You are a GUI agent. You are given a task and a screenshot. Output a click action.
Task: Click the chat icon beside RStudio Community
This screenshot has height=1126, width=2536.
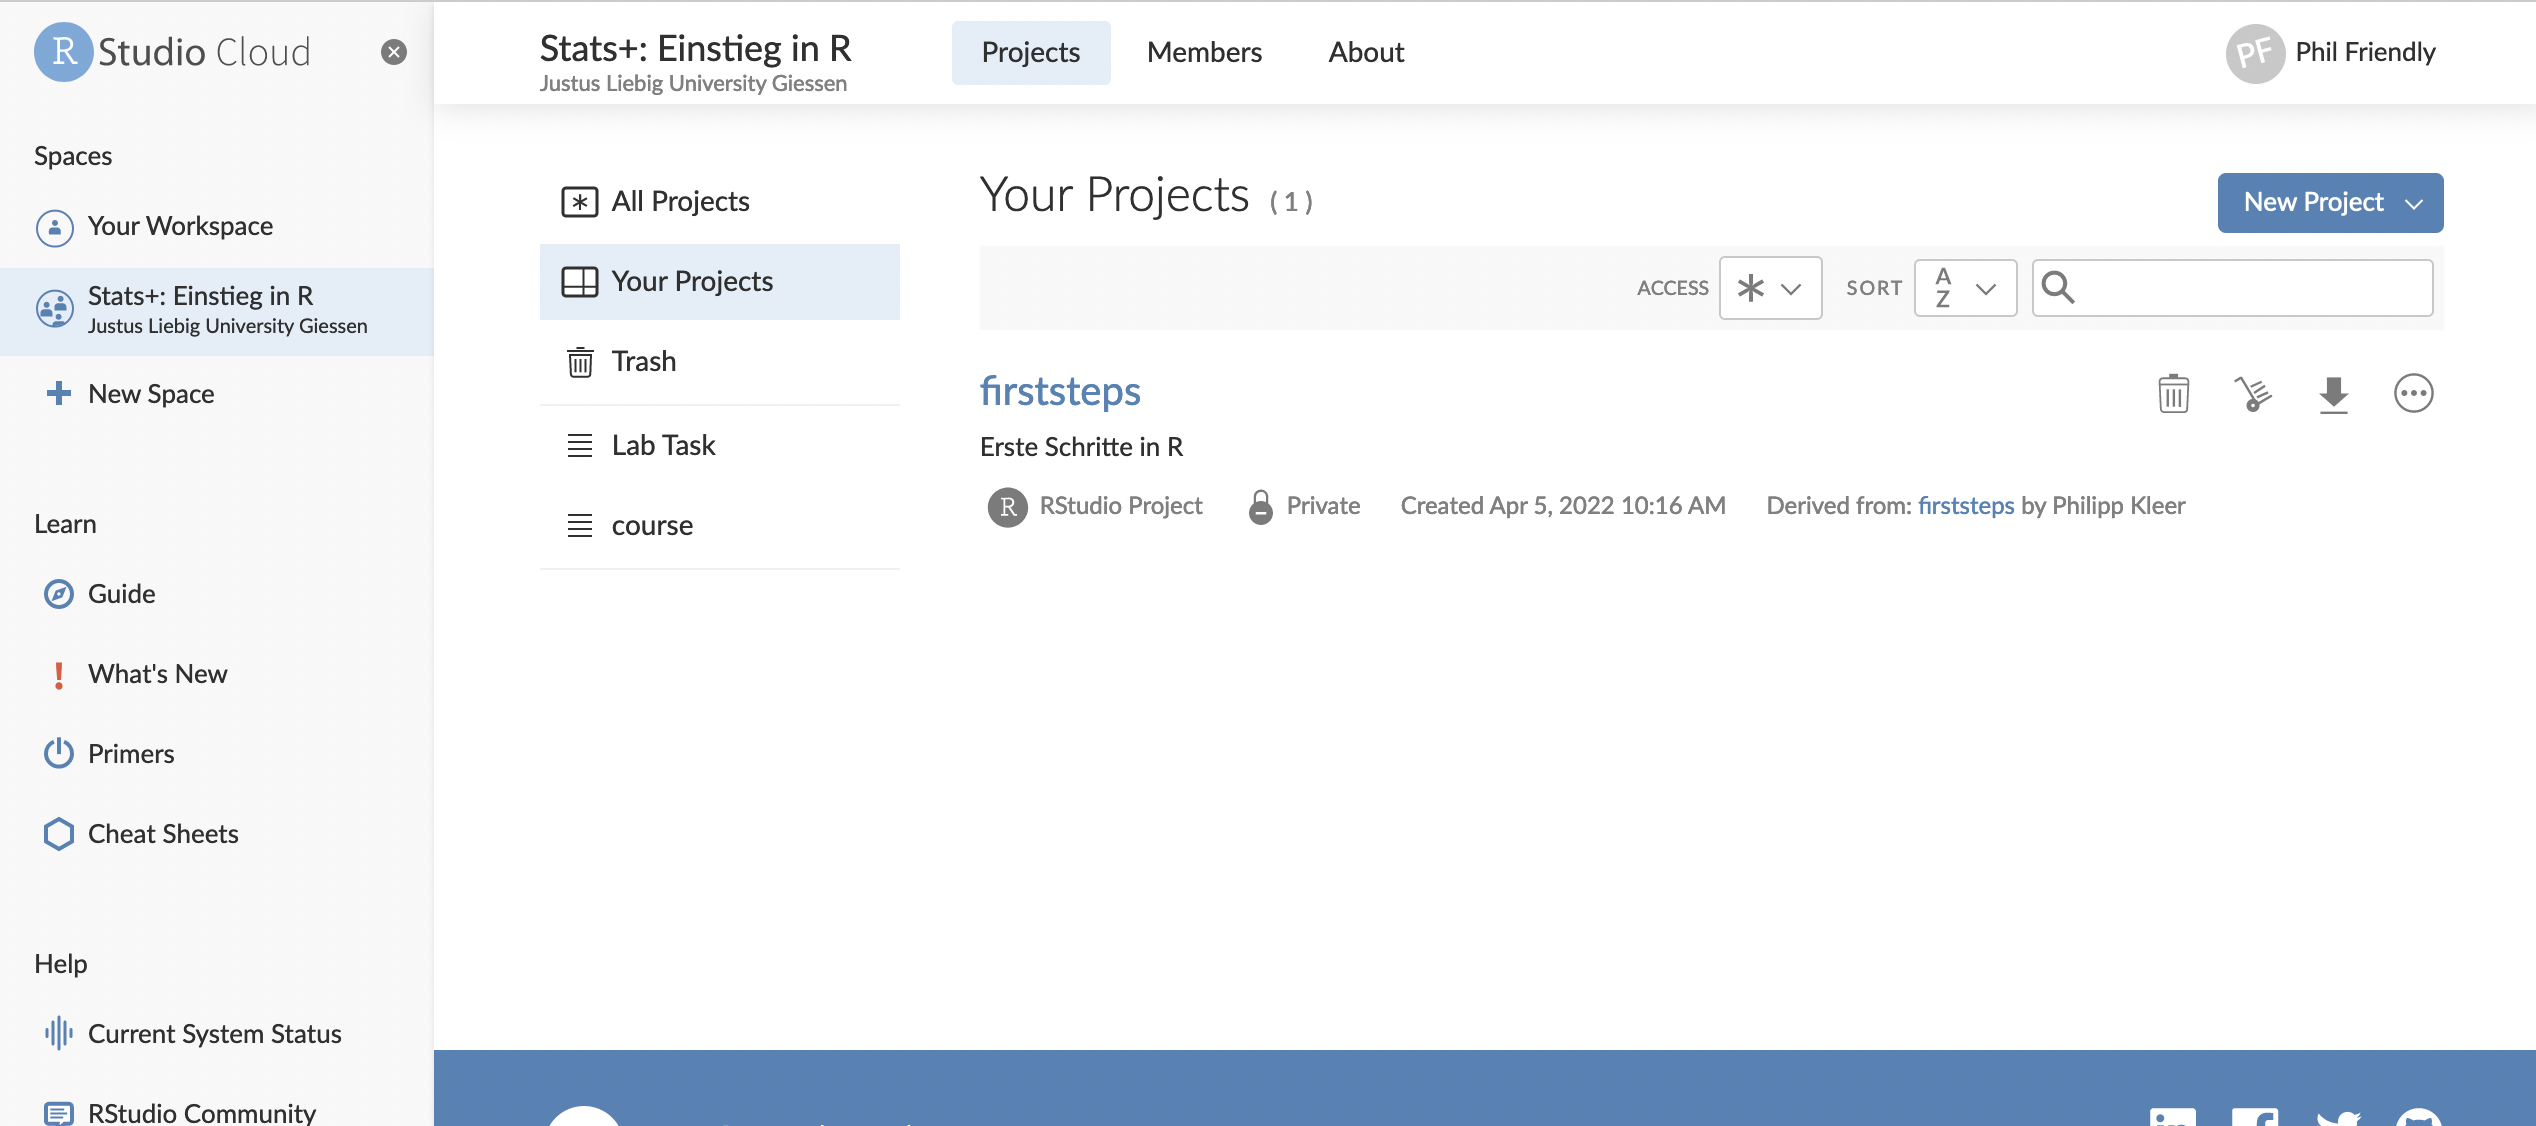[x=58, y=1113]
